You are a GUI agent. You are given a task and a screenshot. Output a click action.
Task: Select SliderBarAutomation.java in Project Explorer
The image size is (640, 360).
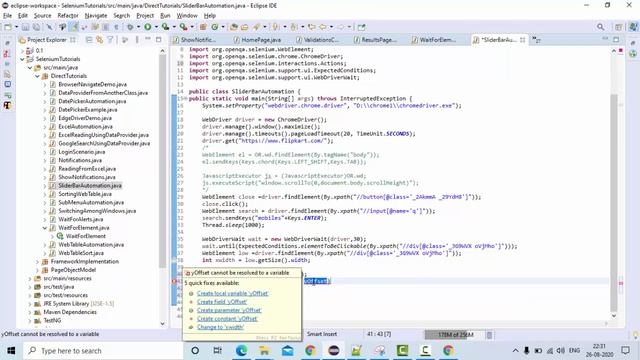[89, 186]
